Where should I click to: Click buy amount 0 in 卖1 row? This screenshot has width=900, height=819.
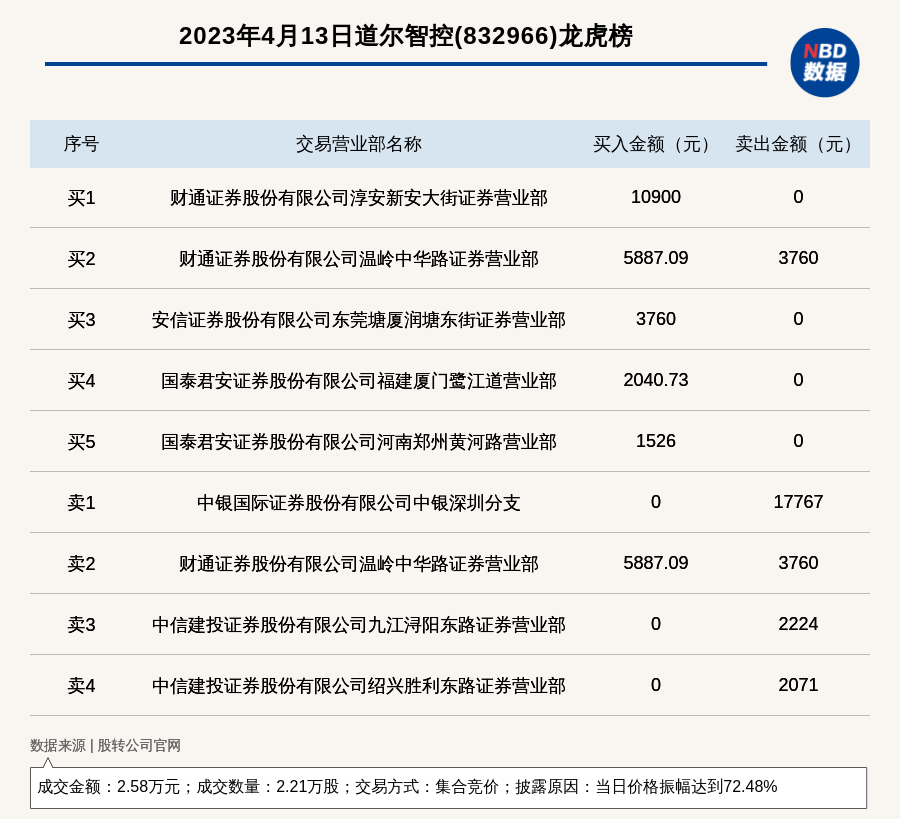click(x=655, y=501)
